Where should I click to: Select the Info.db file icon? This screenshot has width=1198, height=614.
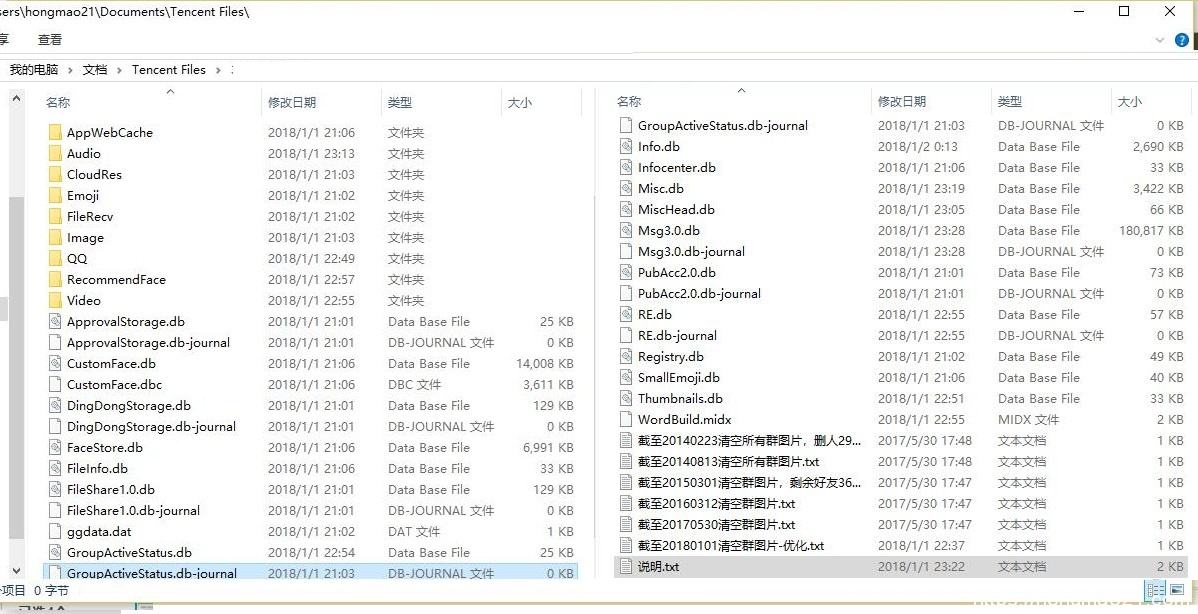pyautogui.click(x=626, y=147)
